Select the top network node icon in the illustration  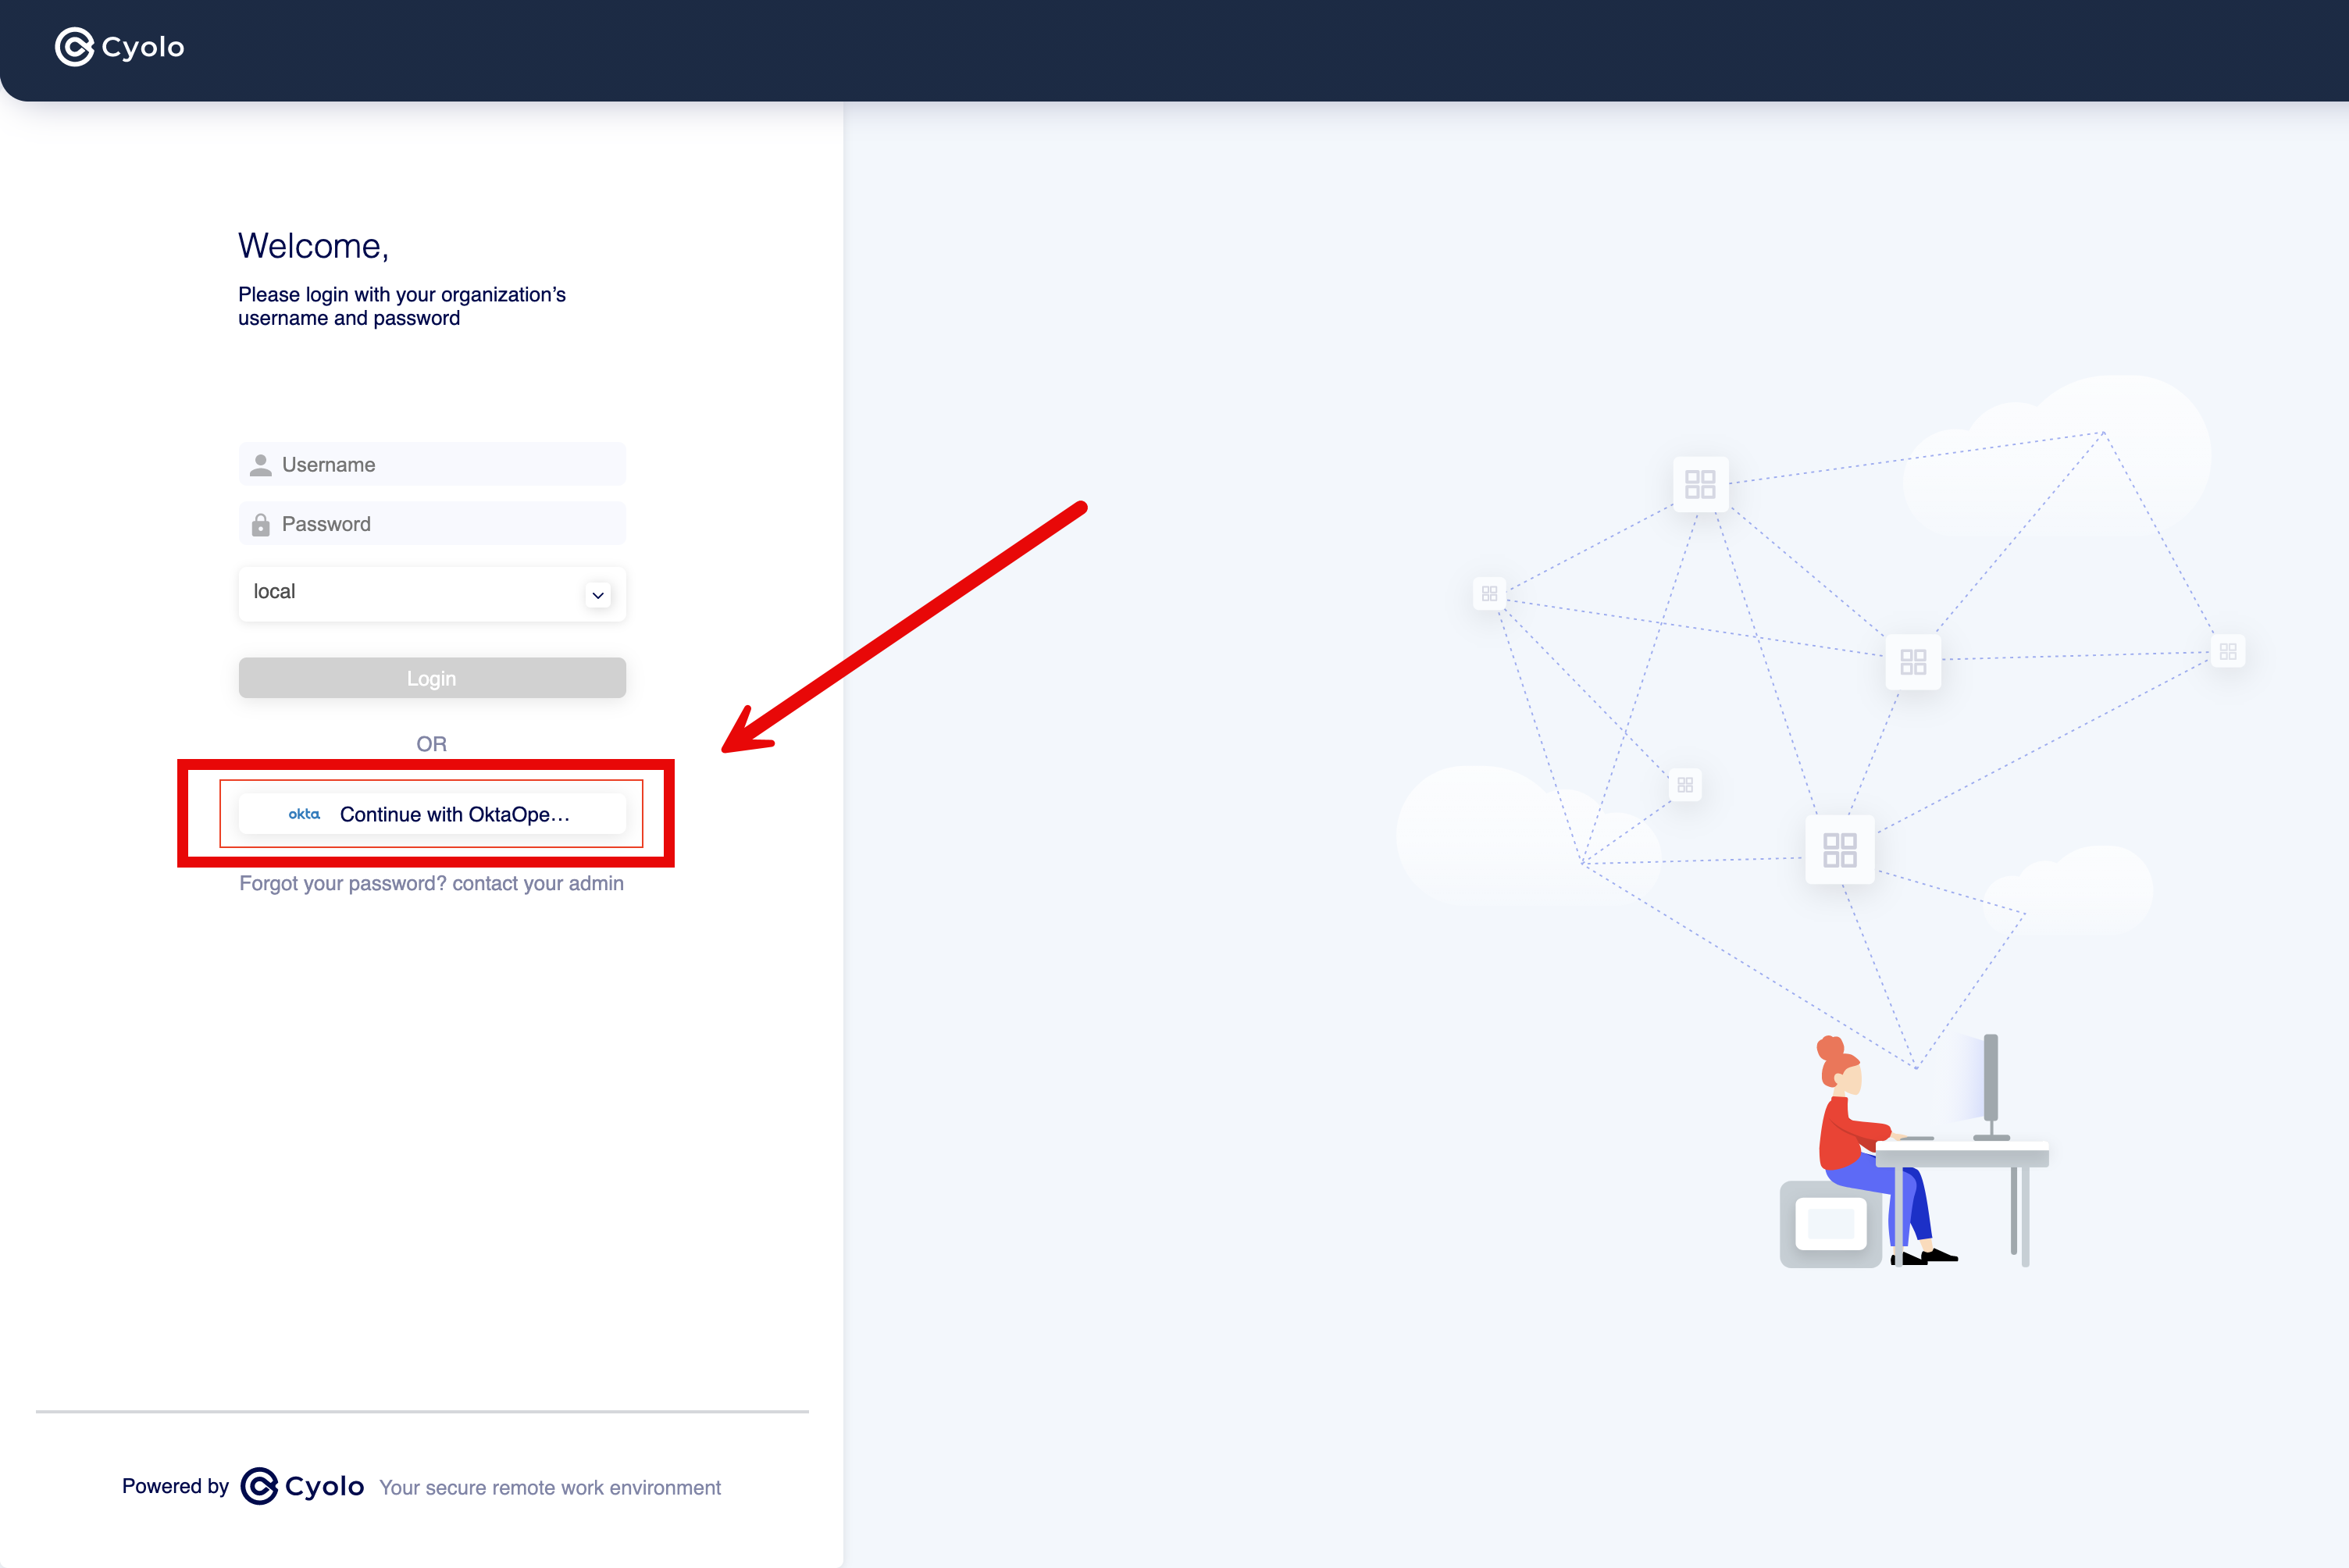1700,484
